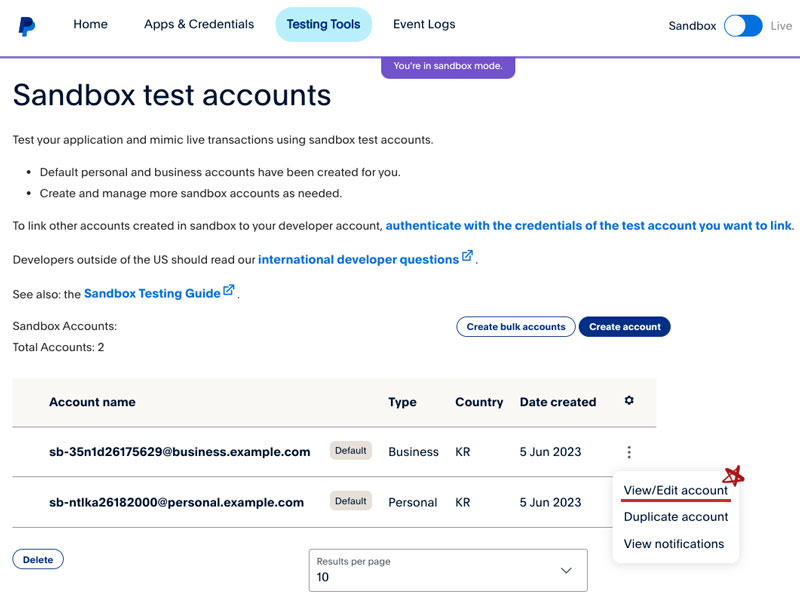The image size is (800, 602).
Task: Open the authenticate with credentials link
Action: 589,225
